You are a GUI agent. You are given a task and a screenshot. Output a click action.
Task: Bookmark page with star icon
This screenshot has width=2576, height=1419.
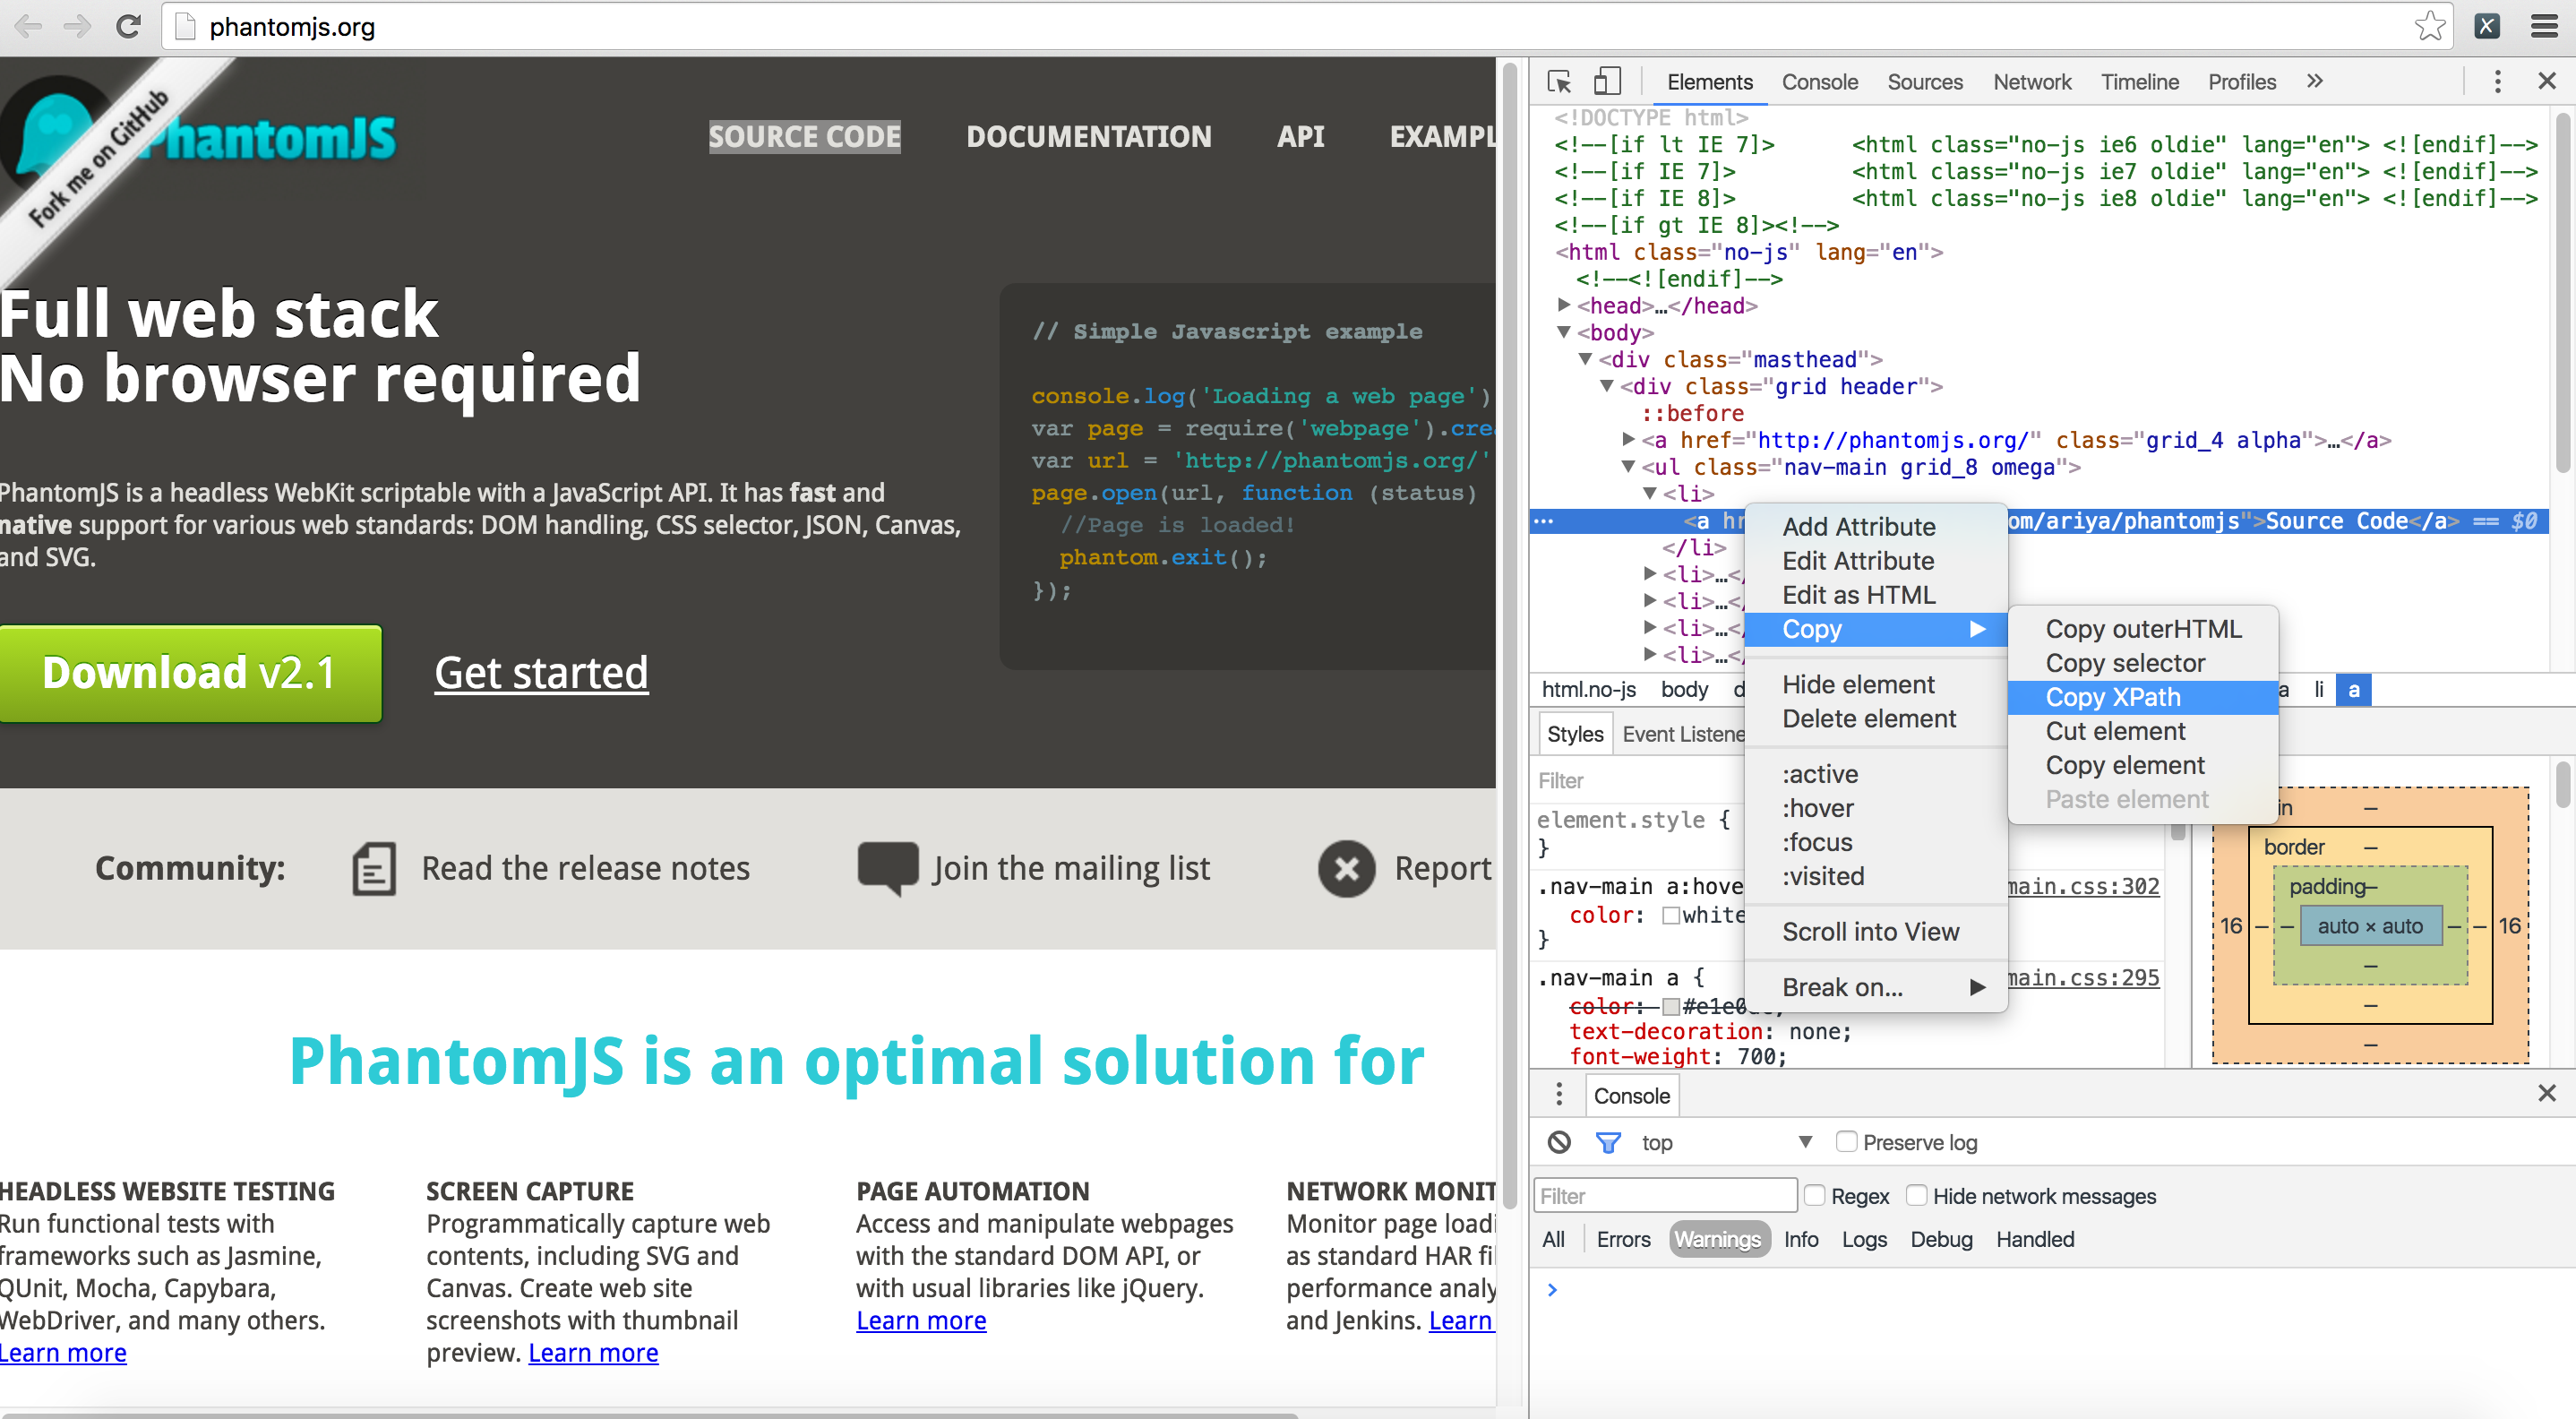point(2430,26)
